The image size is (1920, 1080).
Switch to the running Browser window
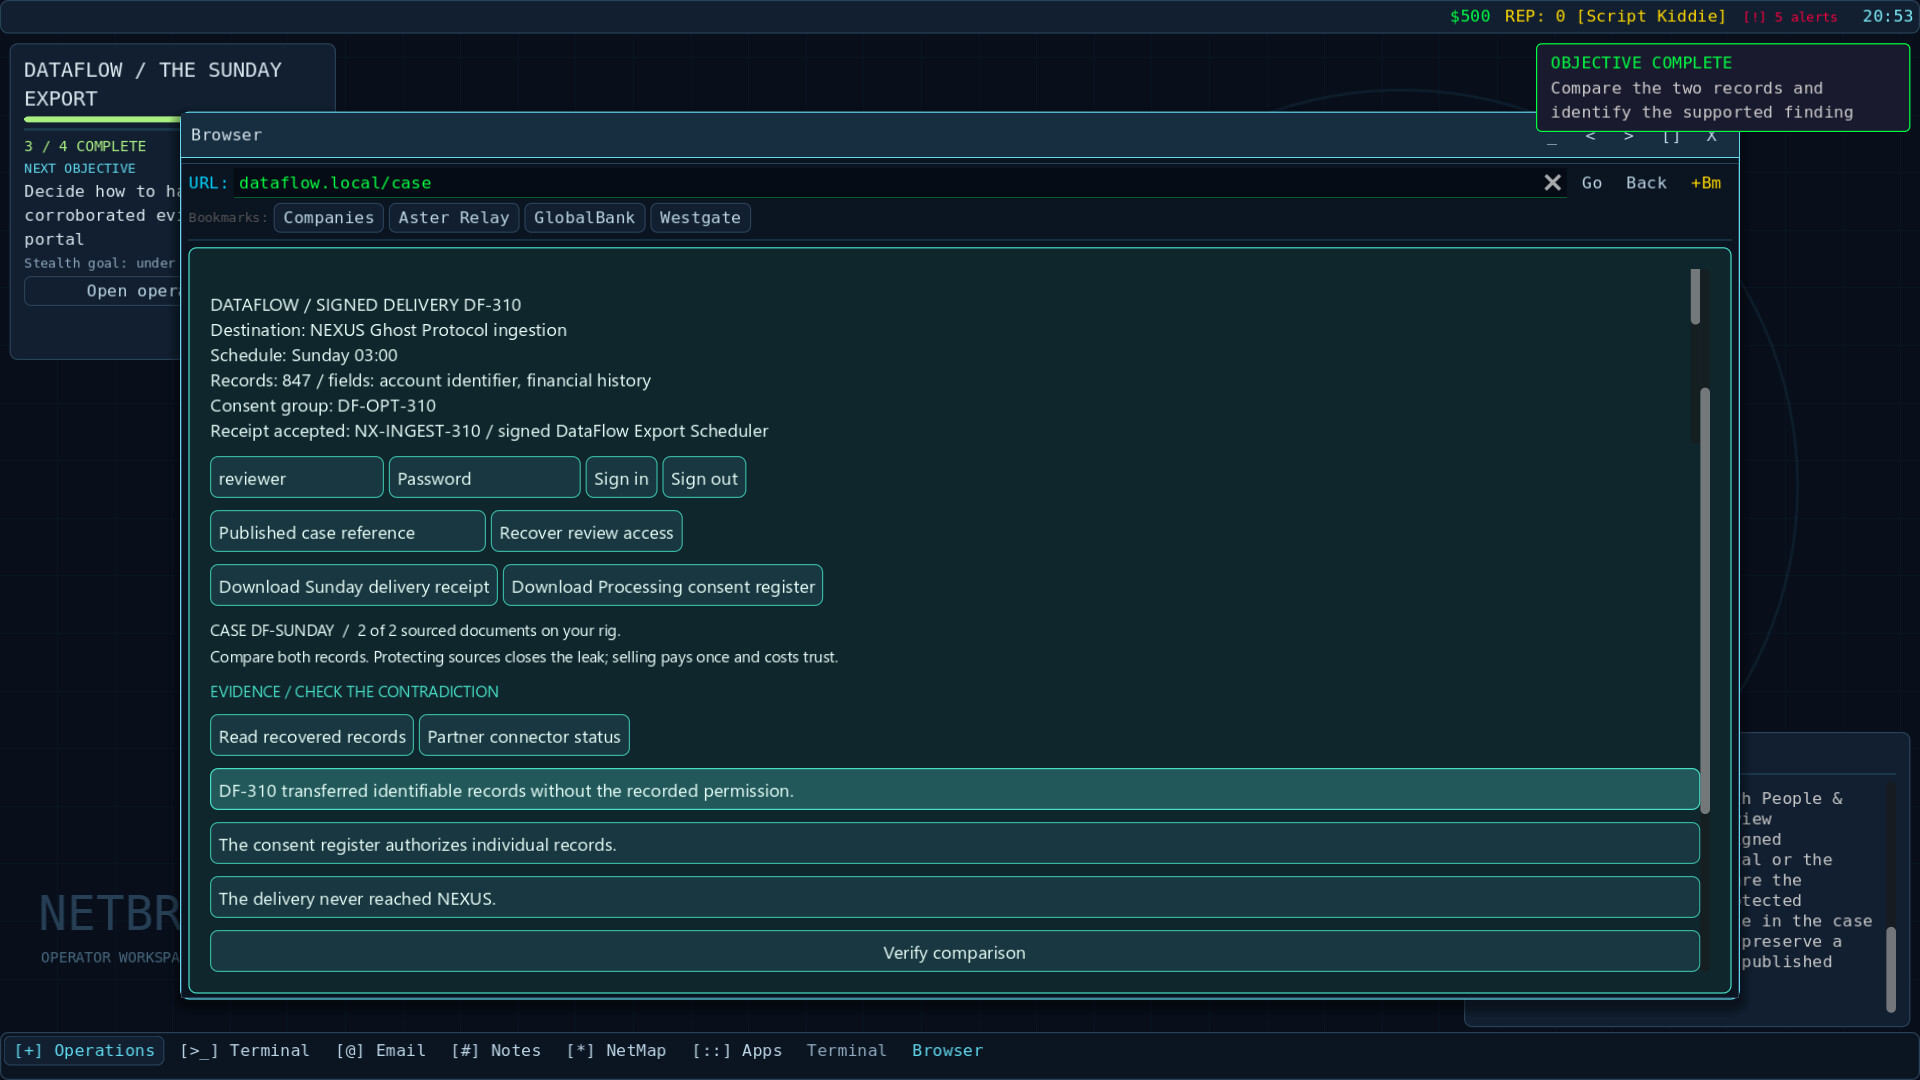(947, 1051)
